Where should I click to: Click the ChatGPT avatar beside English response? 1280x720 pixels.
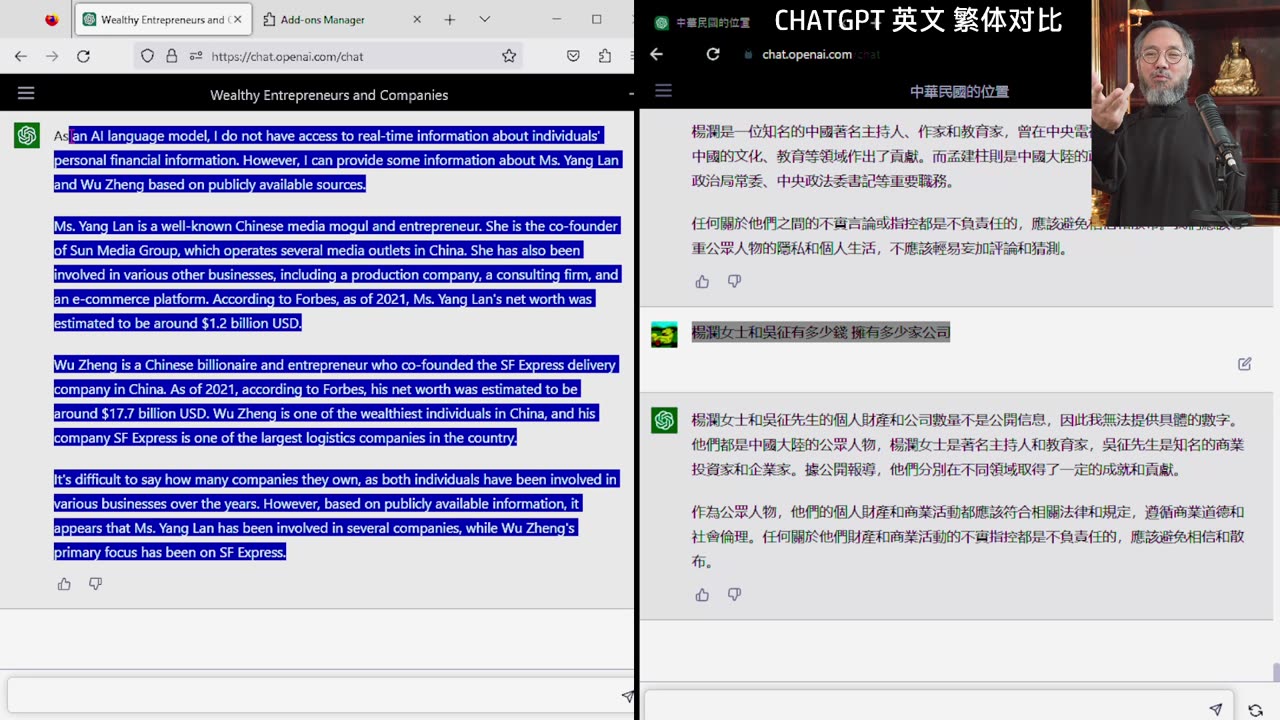[x=27, y=135]
